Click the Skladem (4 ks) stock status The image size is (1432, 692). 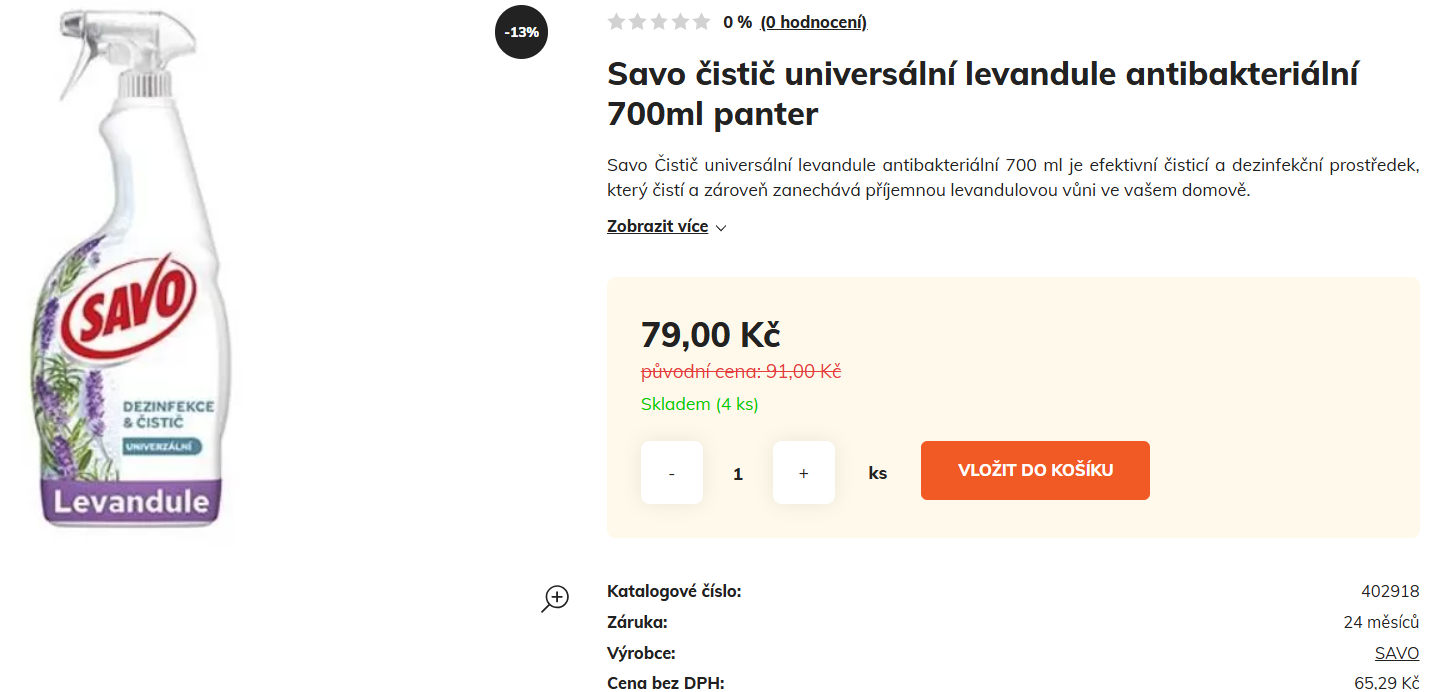pos(699,404)
